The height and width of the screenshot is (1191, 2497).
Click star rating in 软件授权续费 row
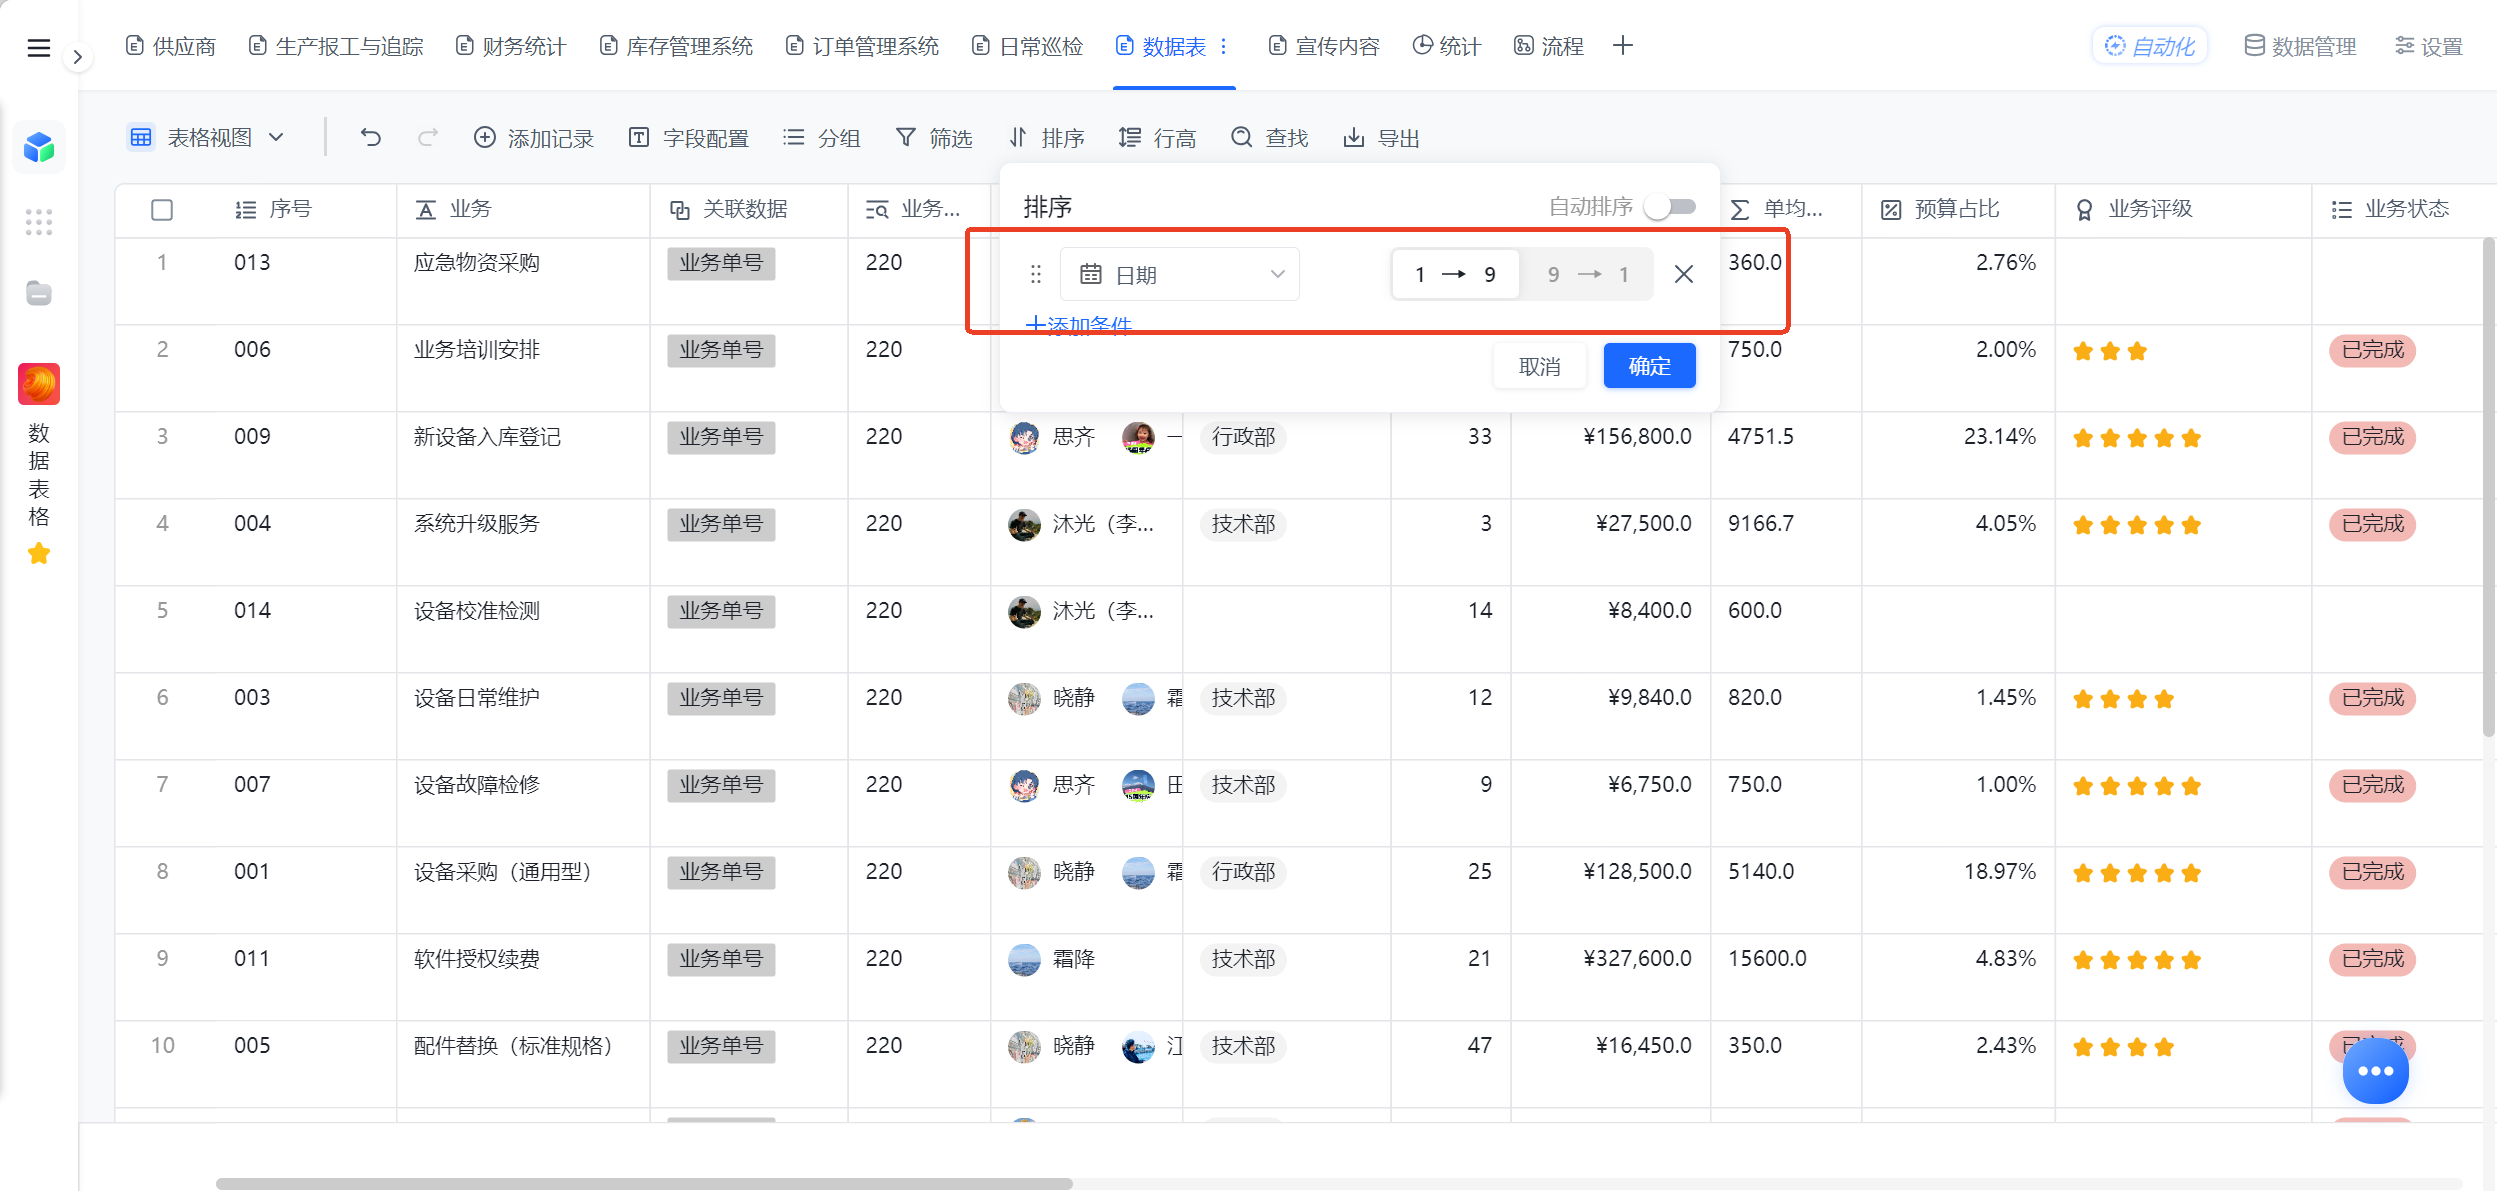(x=2137, y=960)
